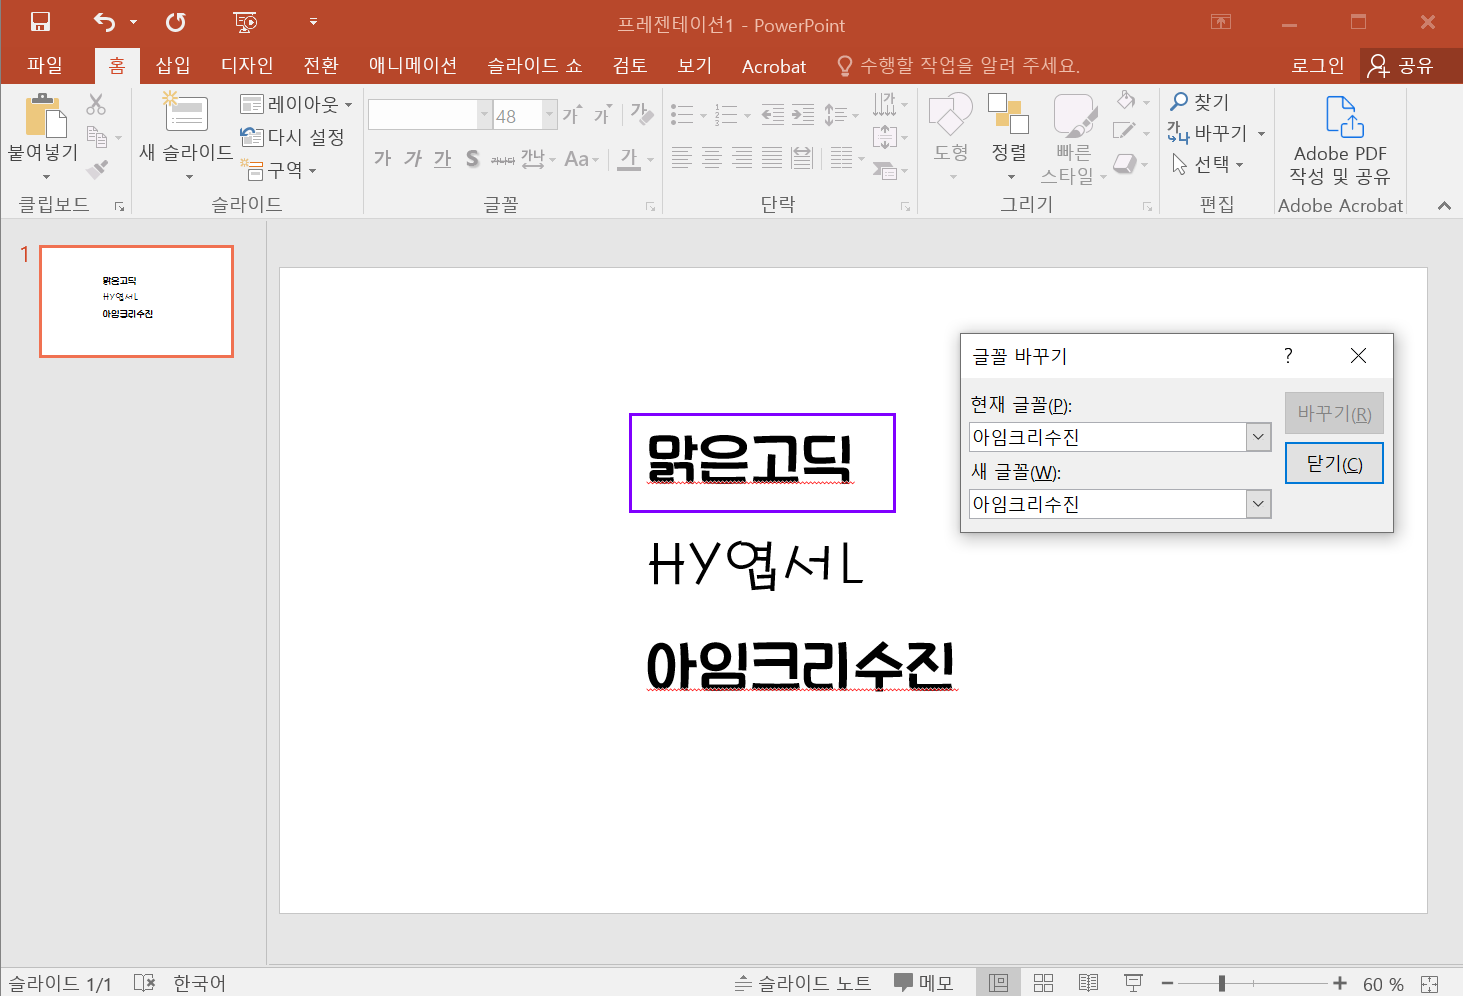Select slide 1 thumbnail in the panel

[x=136, y=301]
